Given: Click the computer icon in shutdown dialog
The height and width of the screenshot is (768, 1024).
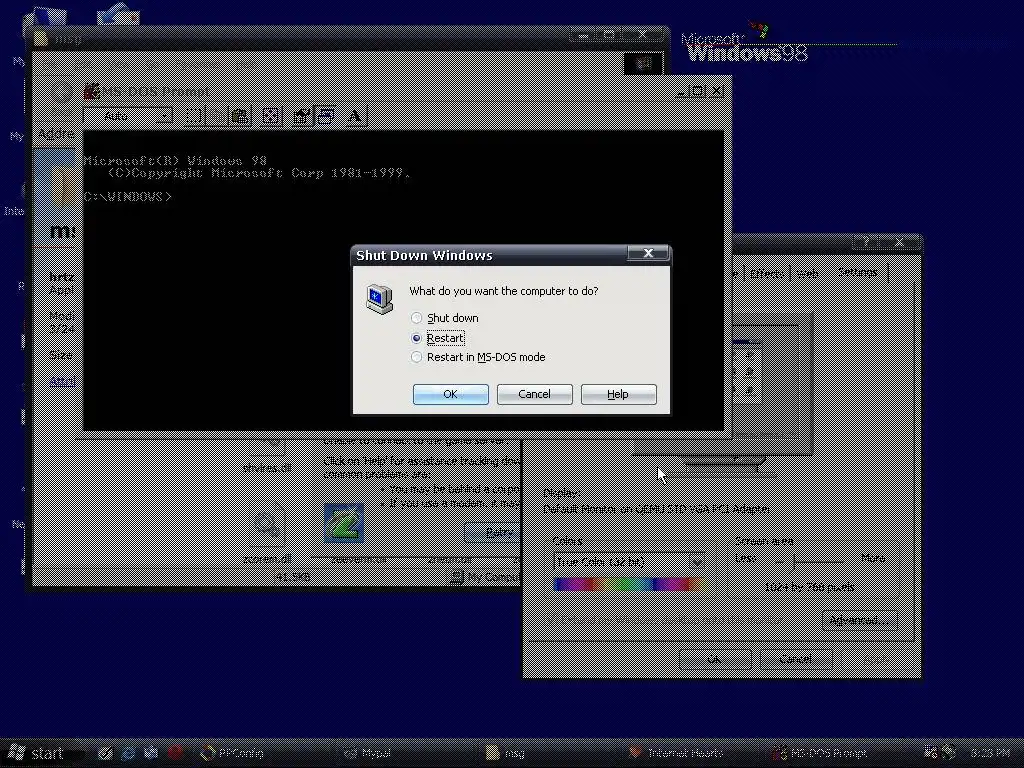Looking at the screenshot, I should [379, 299].
